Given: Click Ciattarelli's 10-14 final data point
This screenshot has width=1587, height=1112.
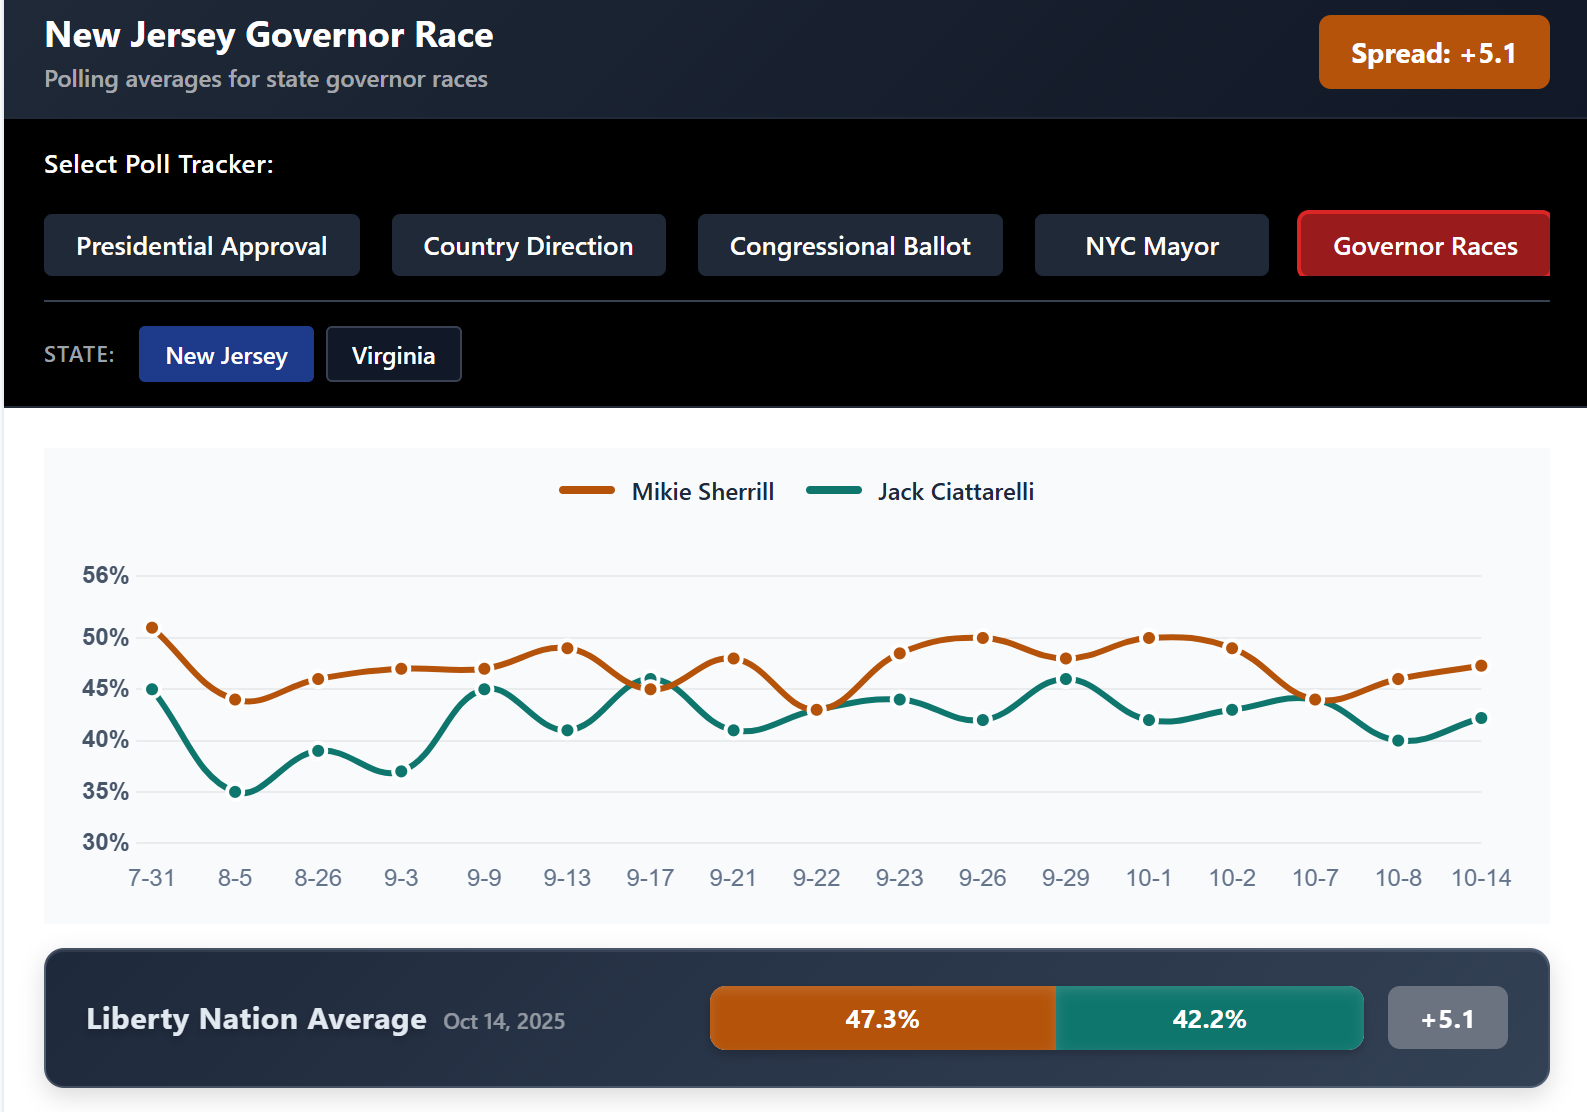Looking at the screenshot, I should pyautogui.click(x=1481, y=718).
